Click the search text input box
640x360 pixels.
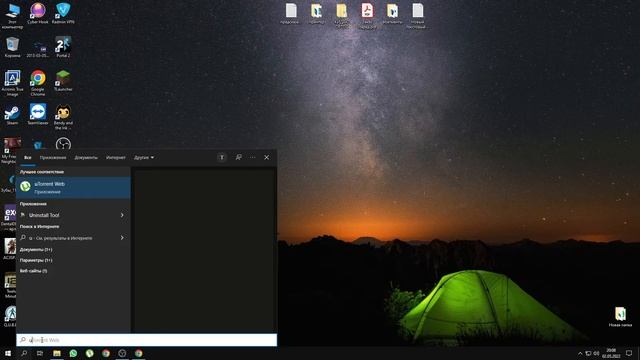(x=147, y=340)
